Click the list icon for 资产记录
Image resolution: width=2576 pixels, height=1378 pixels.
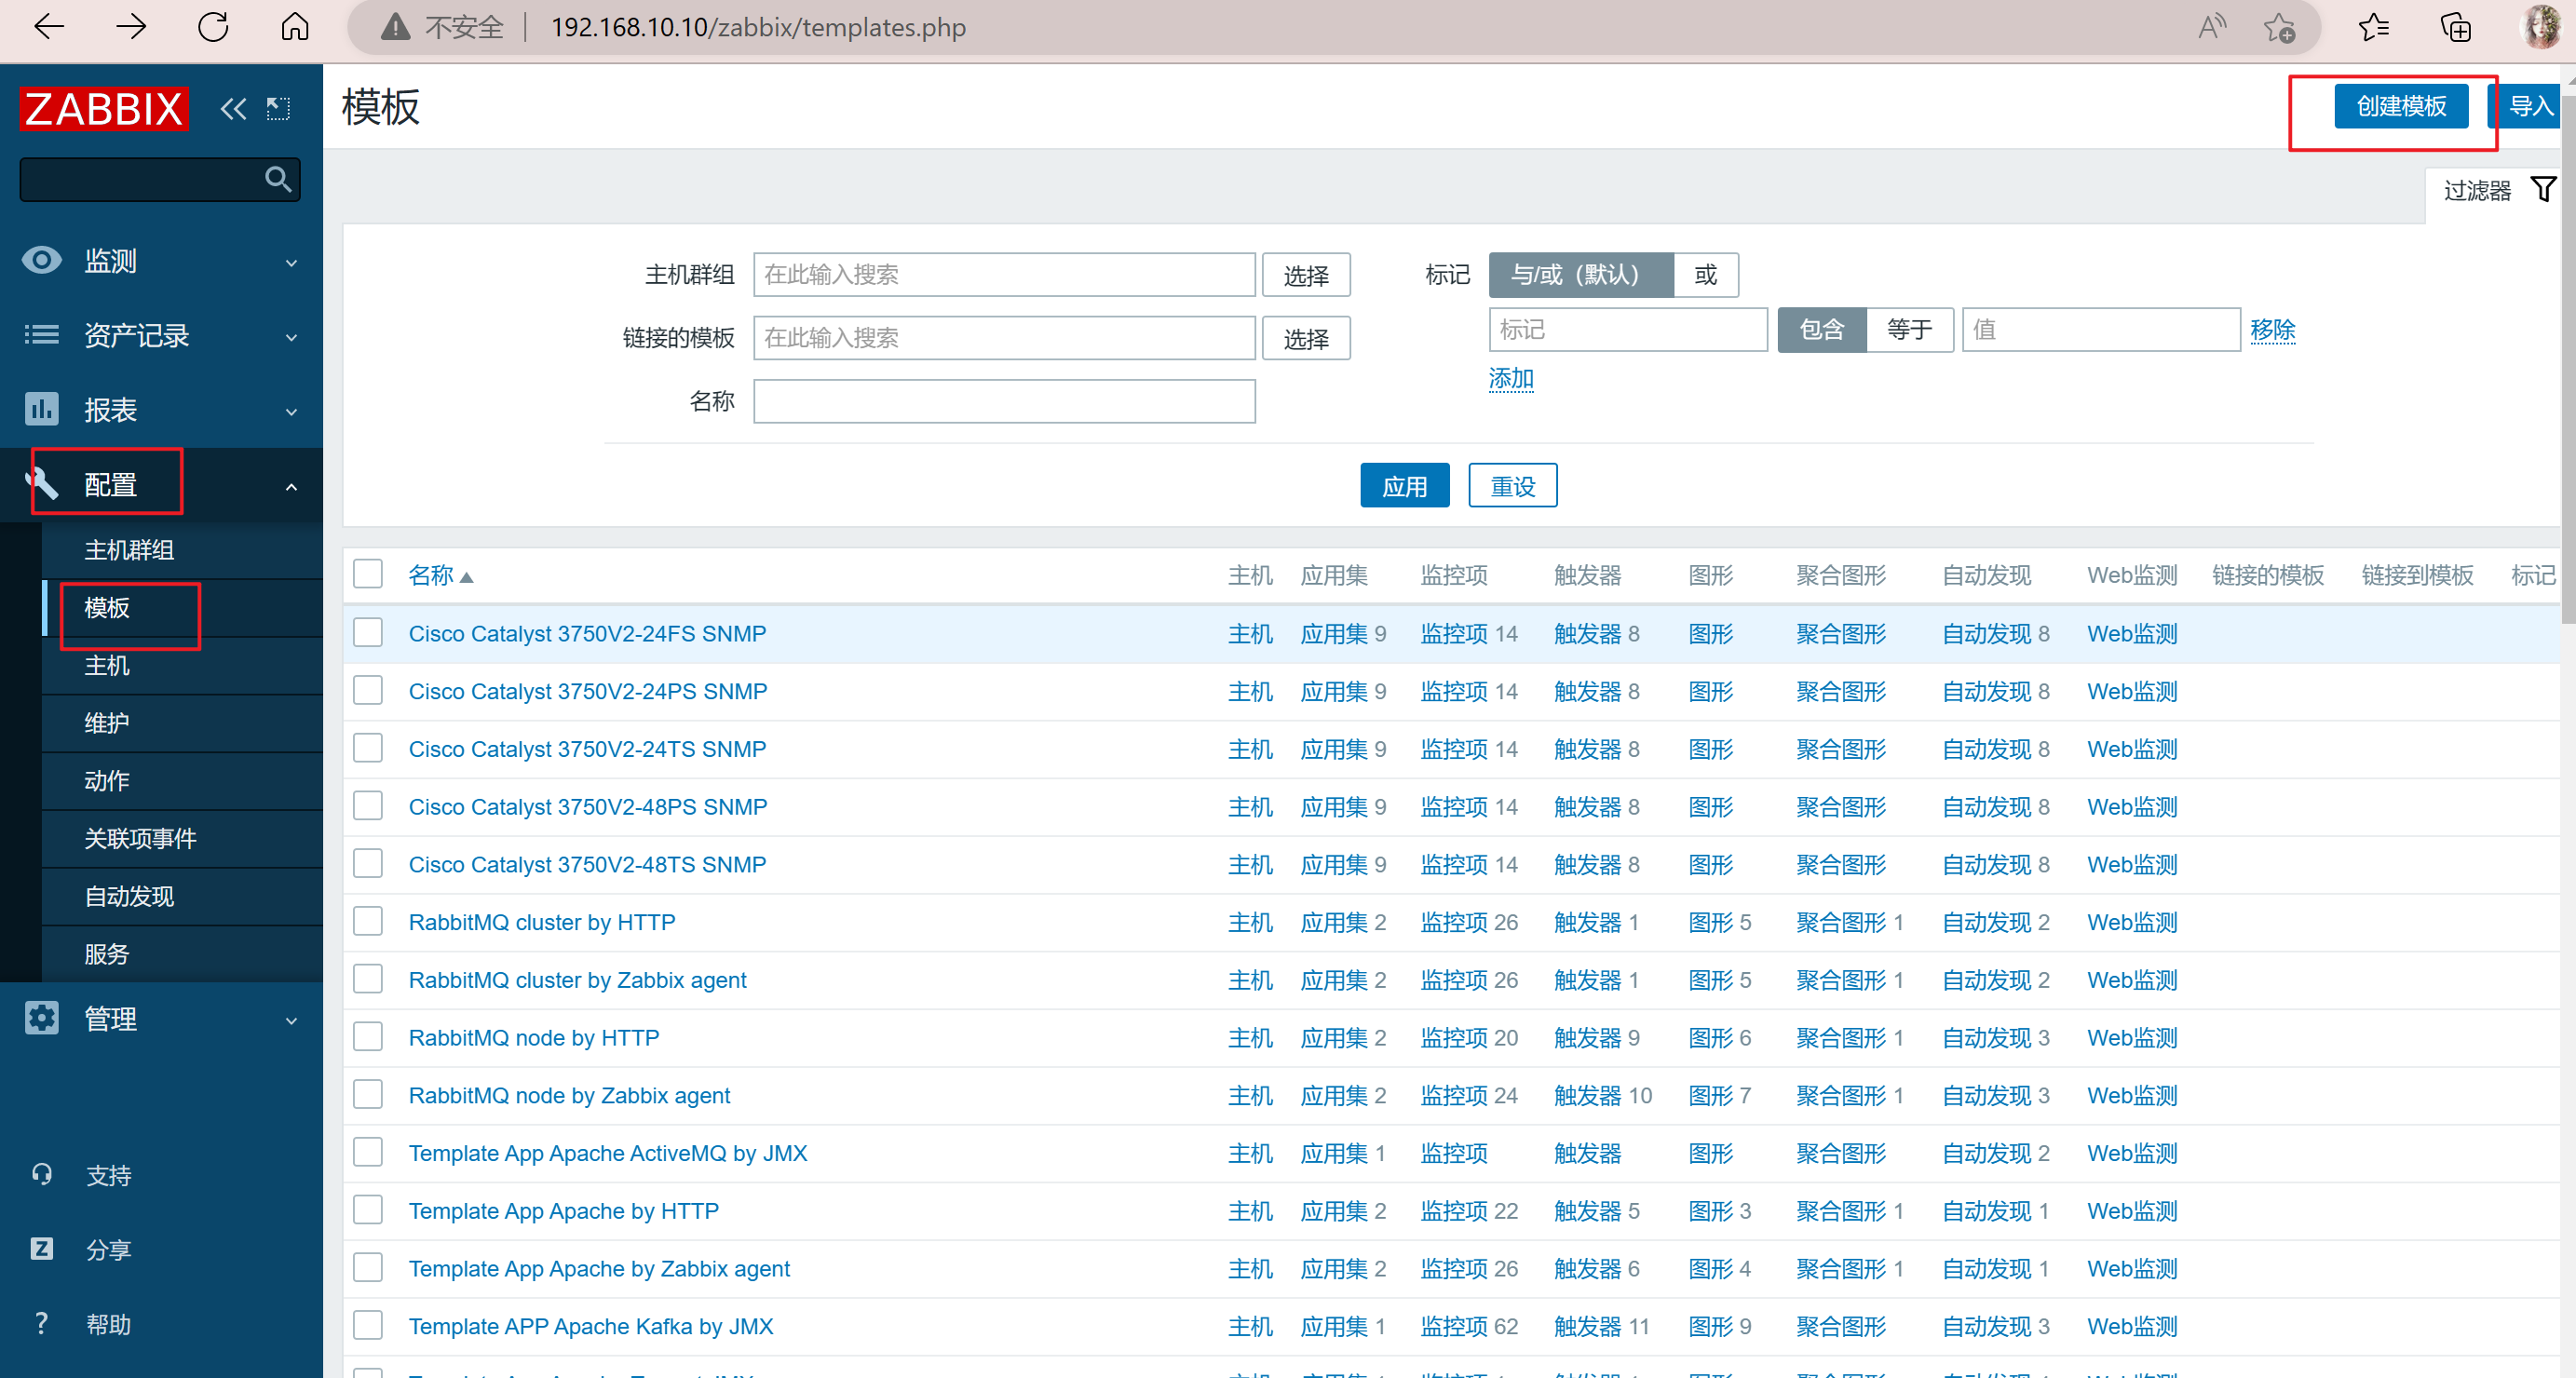[41, 335]
